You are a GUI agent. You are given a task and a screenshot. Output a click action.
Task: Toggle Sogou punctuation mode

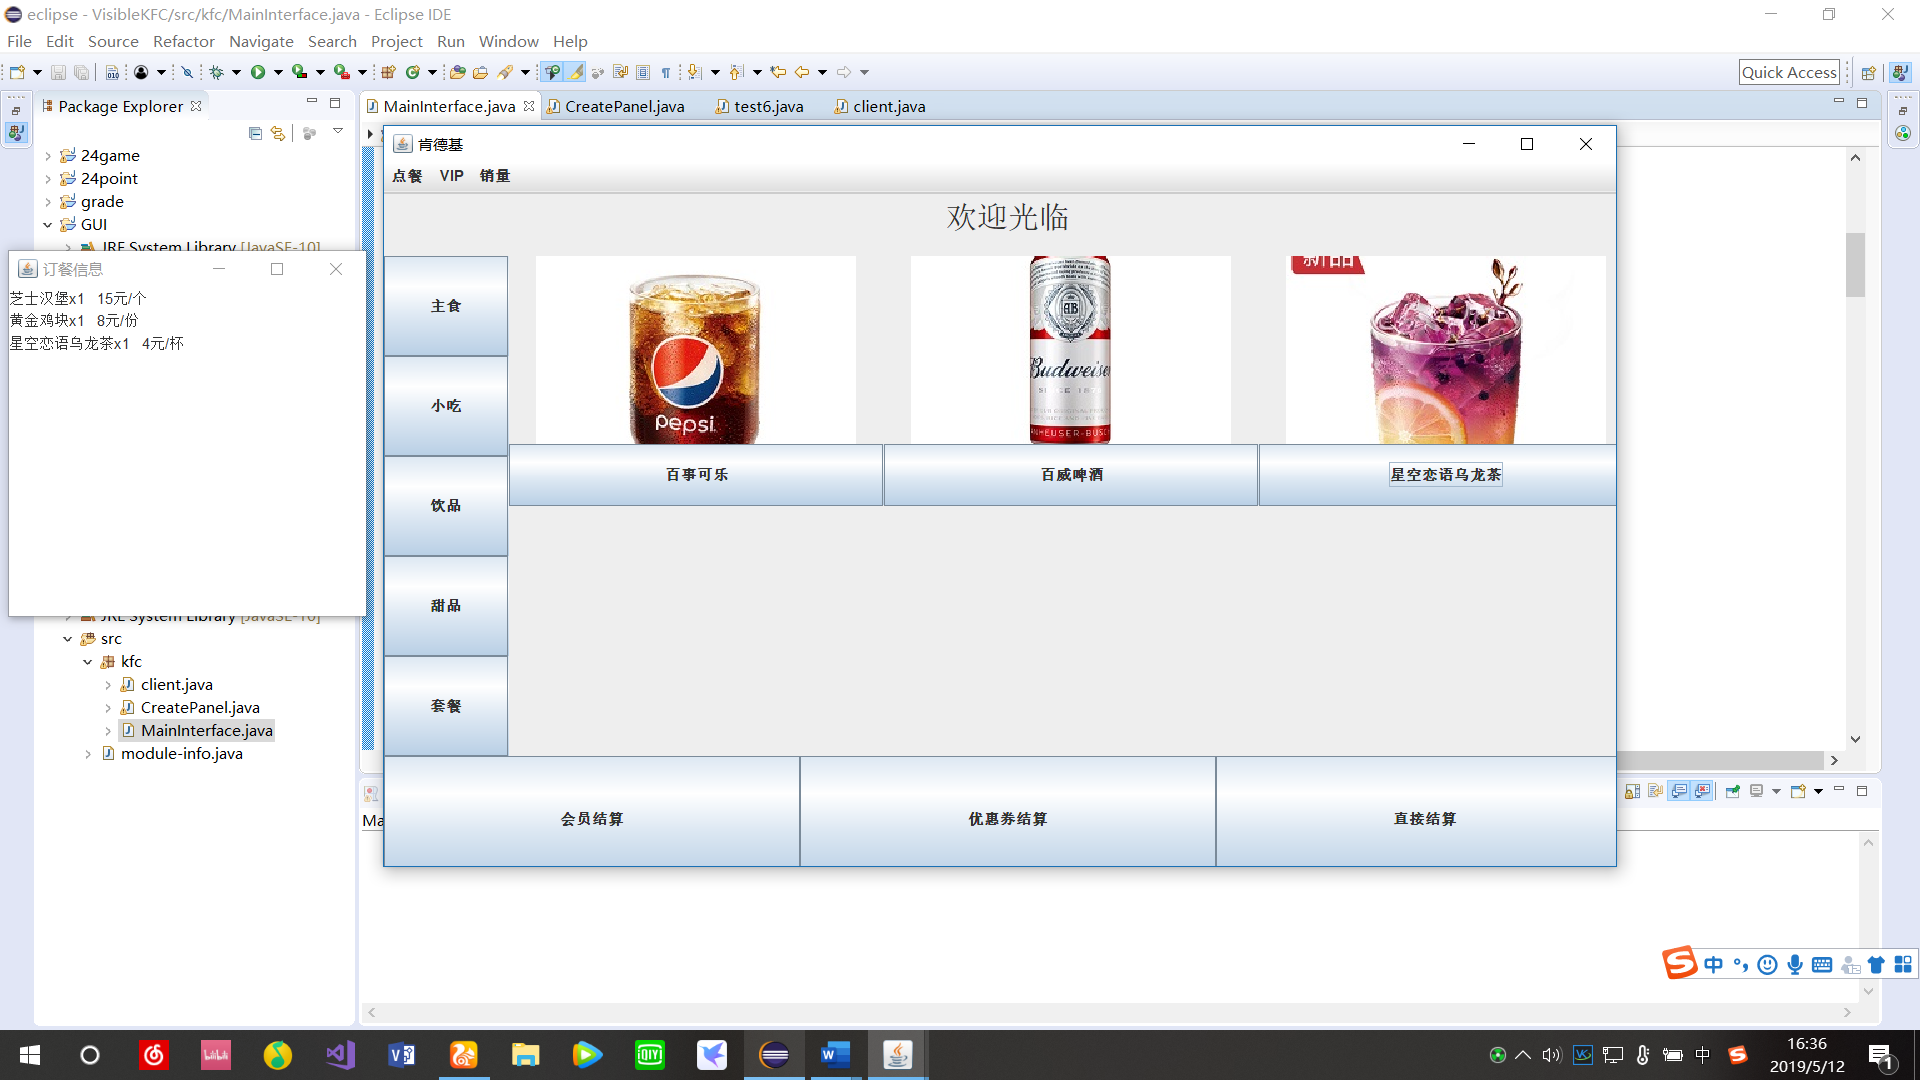coord(1741,964)
